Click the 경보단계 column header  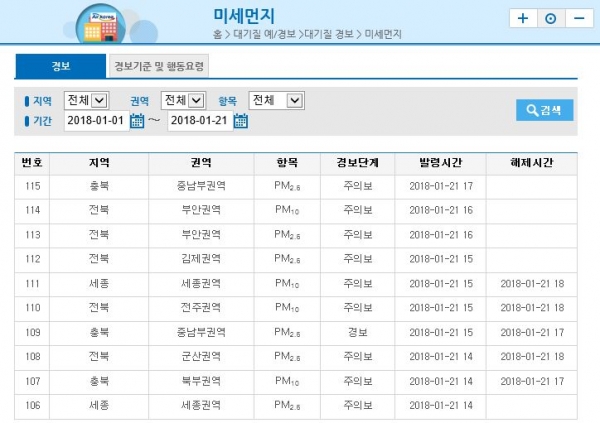coord(357,163)
